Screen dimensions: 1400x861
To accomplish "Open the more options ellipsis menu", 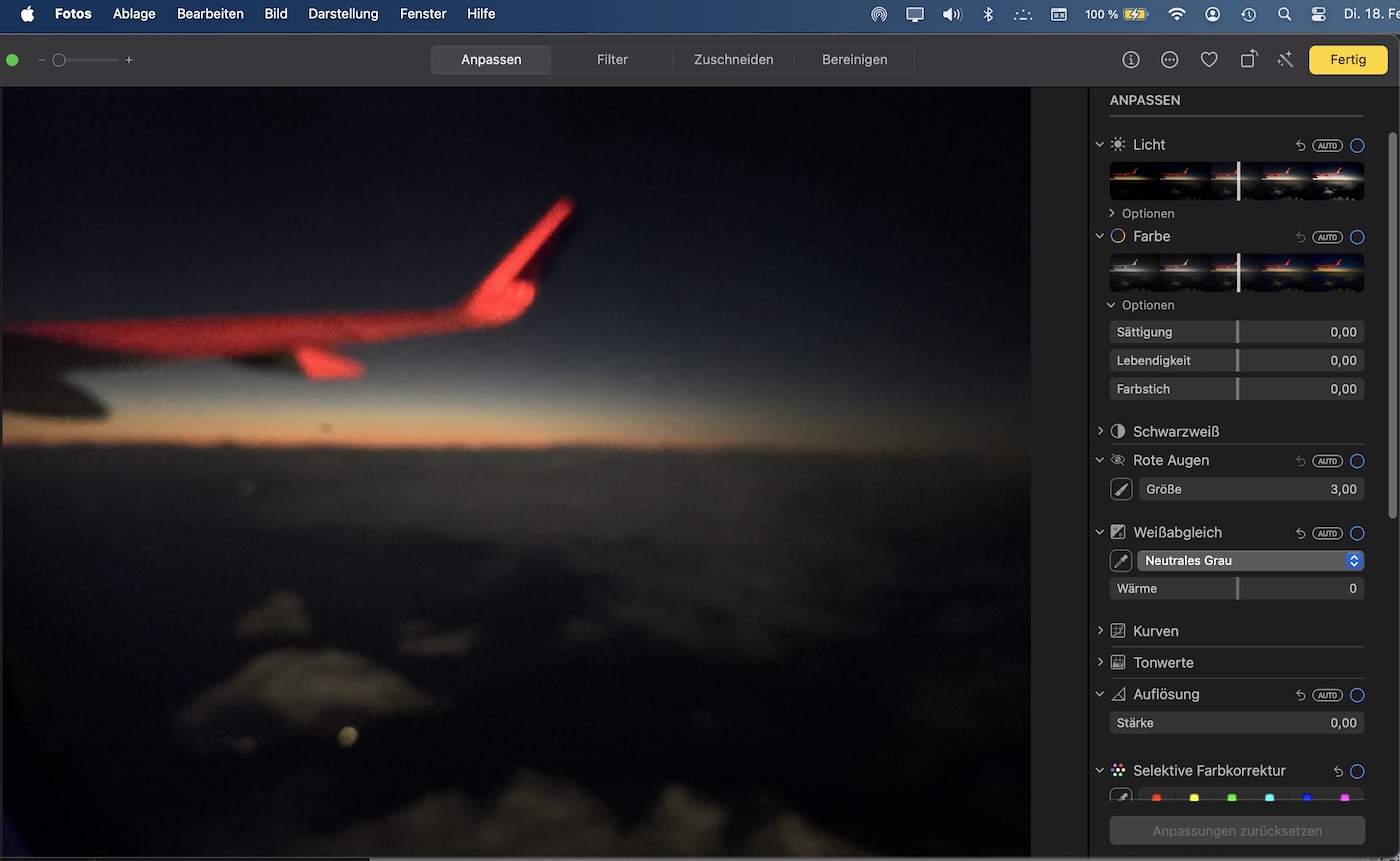I will click(x=1169, y=60).
